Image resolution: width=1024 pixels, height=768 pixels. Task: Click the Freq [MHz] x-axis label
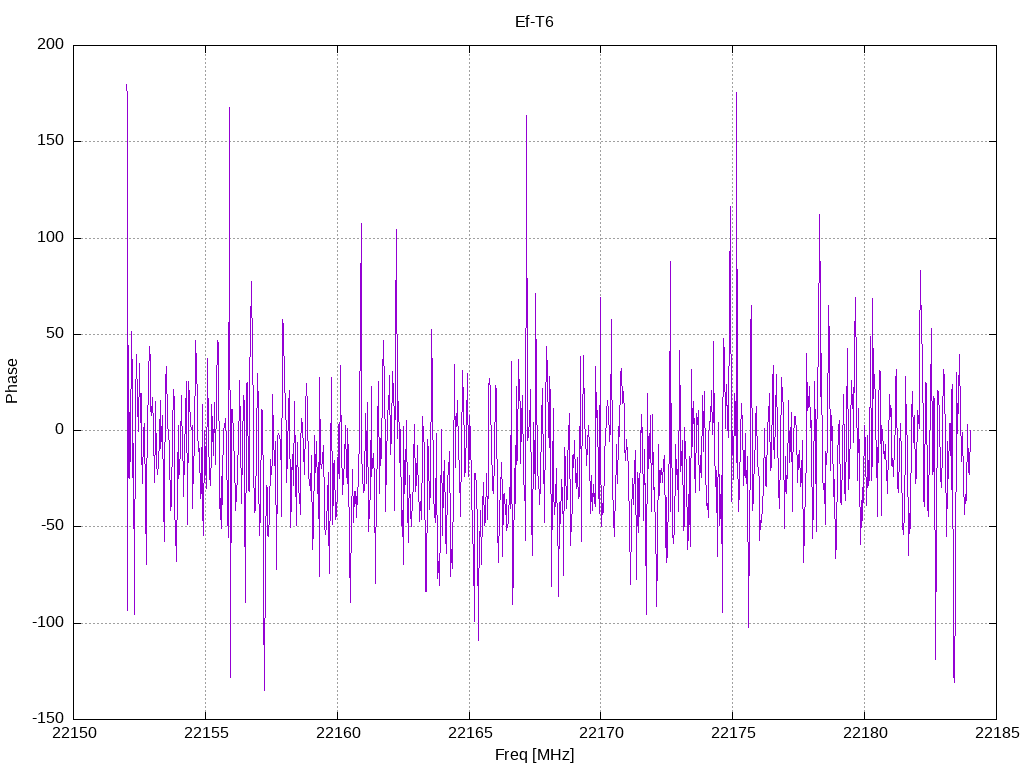(534, 754)
